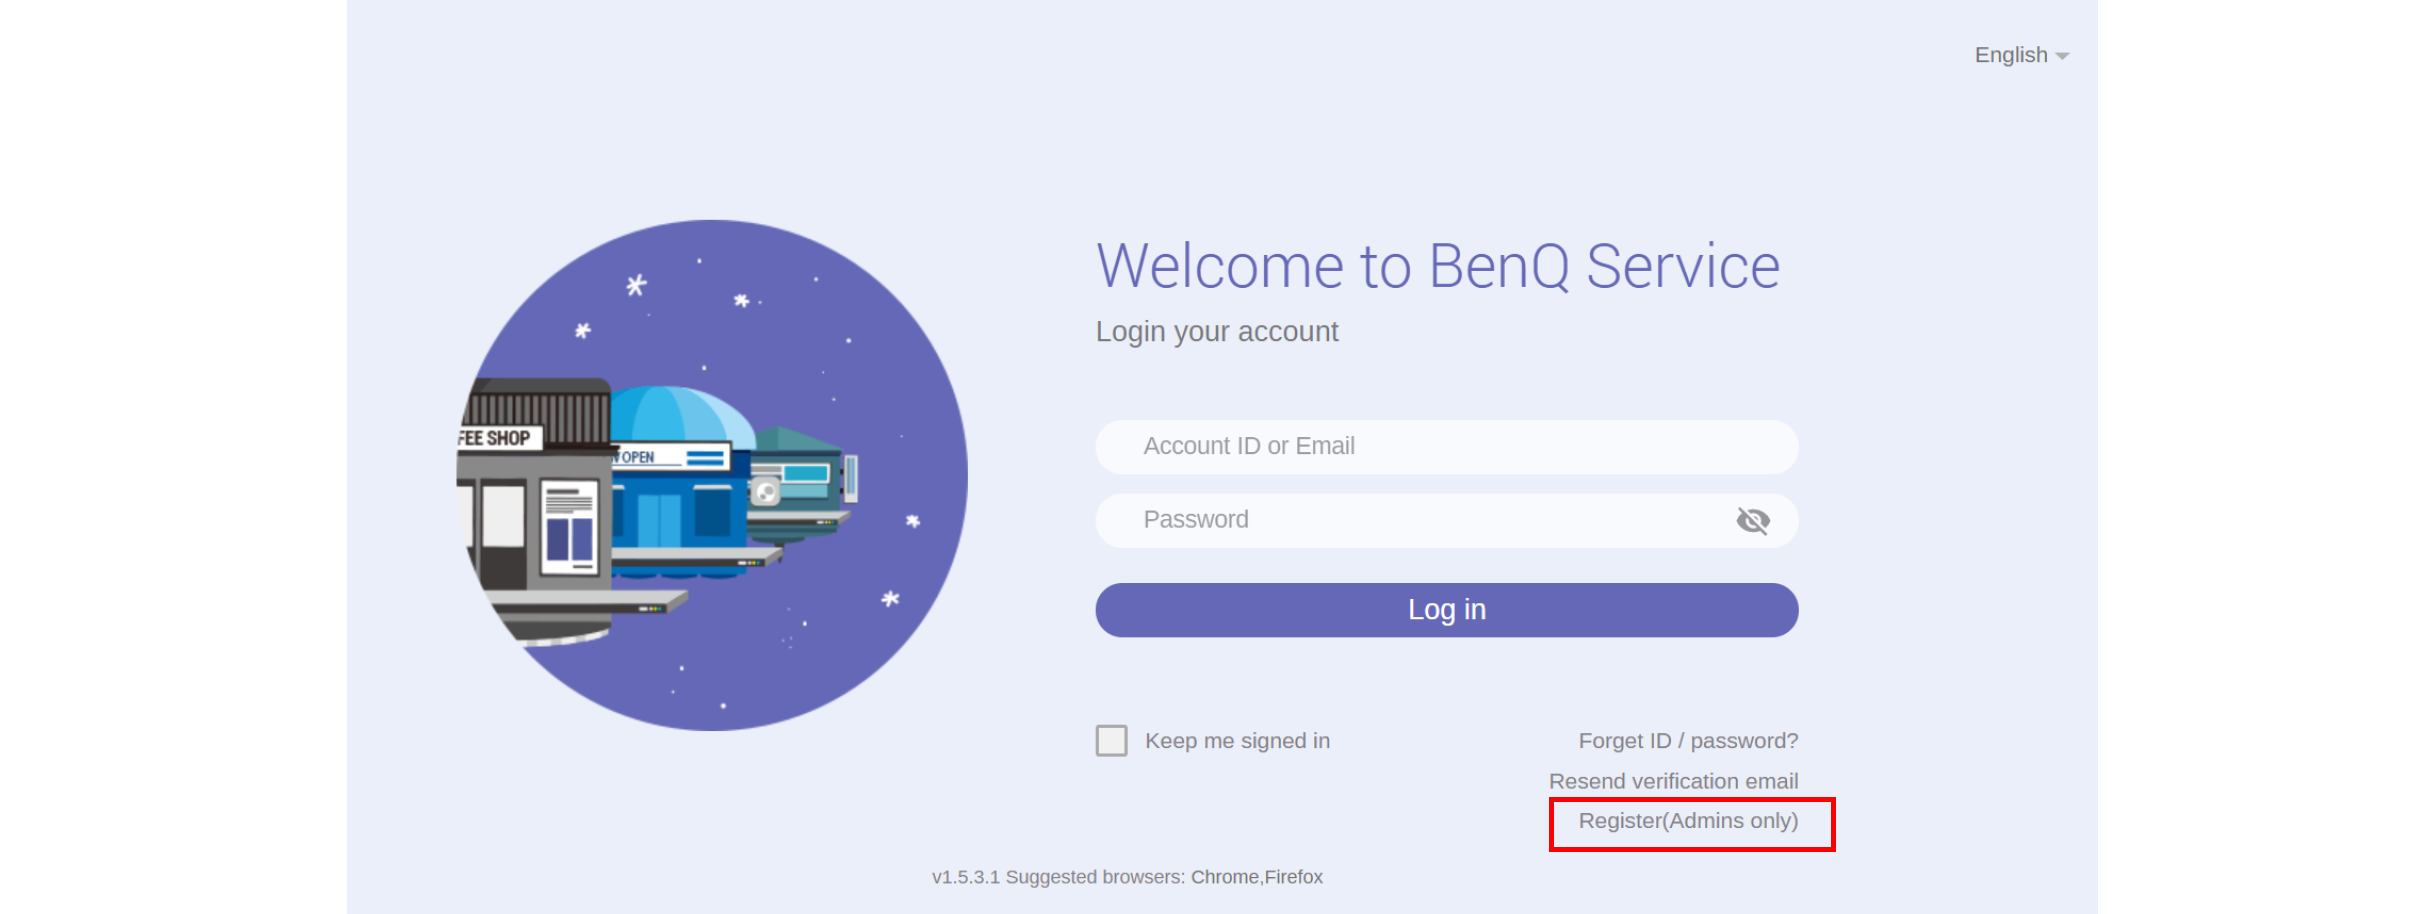Click the teal building in the illustration
The height and width of the screenshot is (914, 2414).
point(803,482)
